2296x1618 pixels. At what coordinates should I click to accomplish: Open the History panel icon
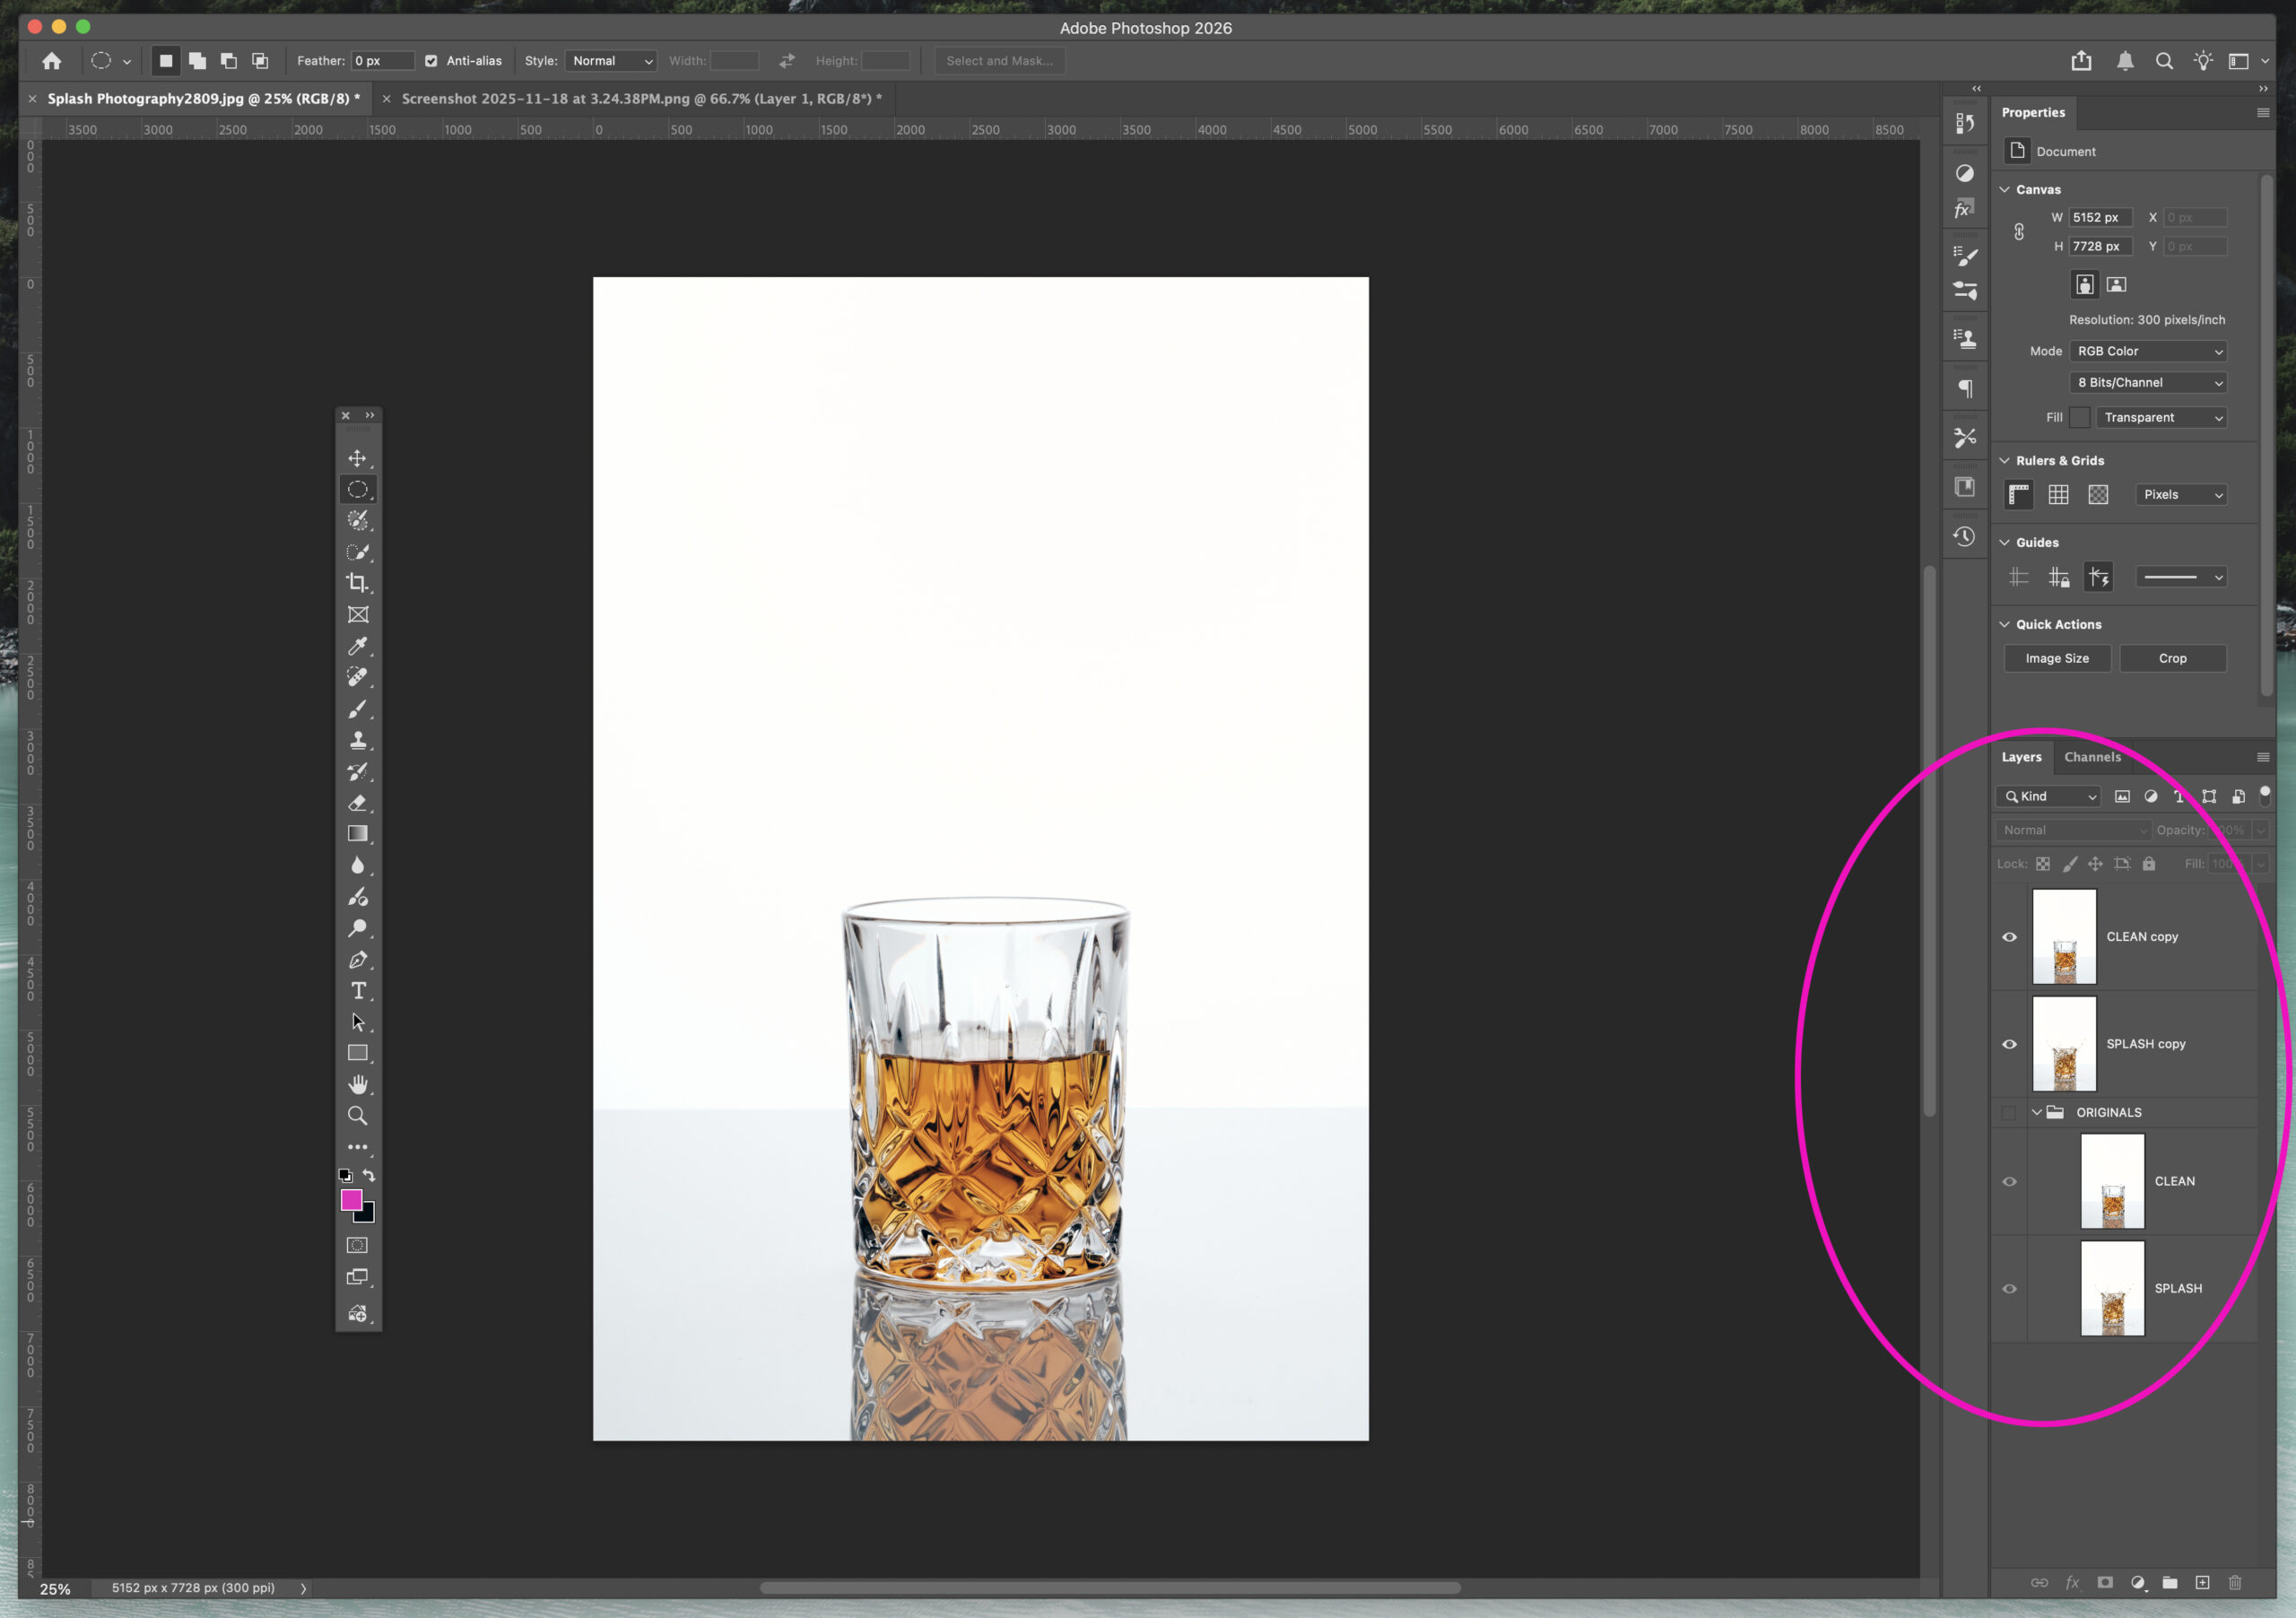pos(1965,537)
